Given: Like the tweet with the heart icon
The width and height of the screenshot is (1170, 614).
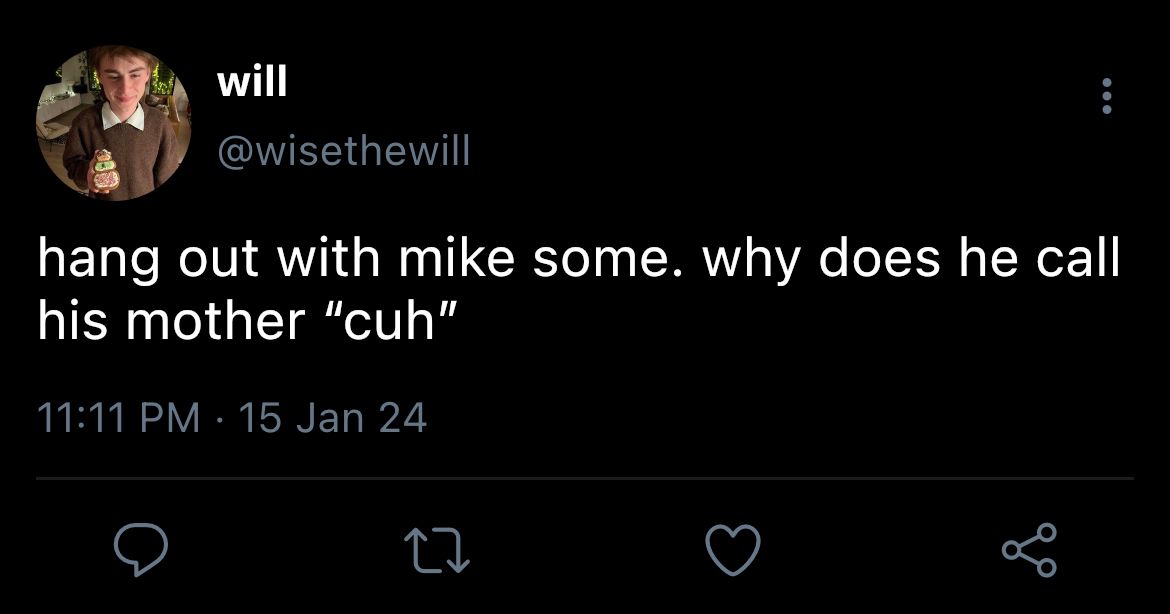Looking at the screenshot, I should 733,550.
